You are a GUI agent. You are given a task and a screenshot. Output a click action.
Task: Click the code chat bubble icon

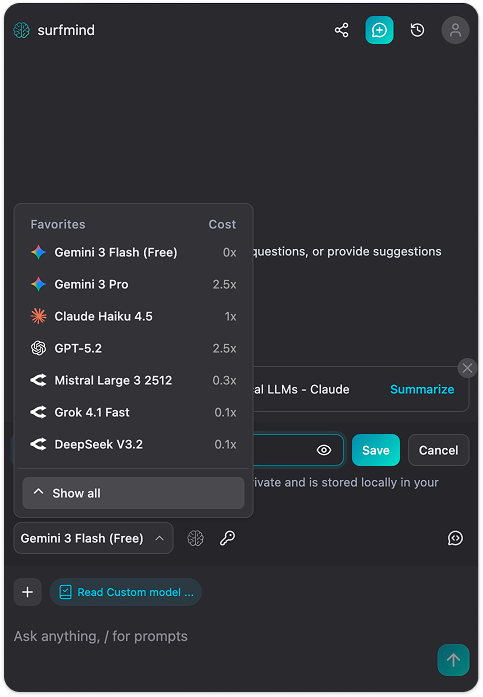(455, 538)
